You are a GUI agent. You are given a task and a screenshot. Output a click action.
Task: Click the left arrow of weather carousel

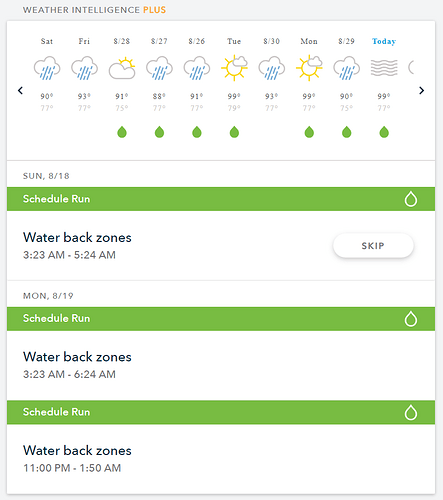coord(20,90)
